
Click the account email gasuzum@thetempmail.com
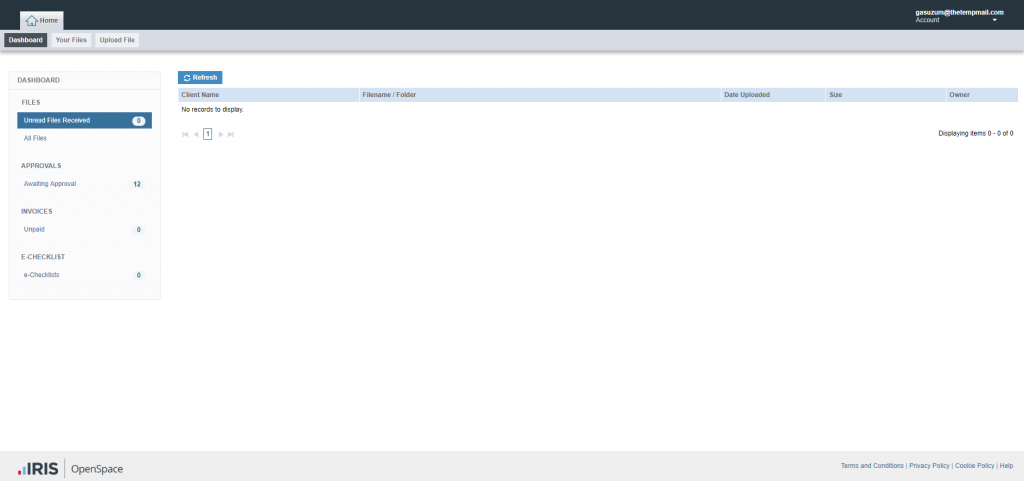(x=959, y=12)
